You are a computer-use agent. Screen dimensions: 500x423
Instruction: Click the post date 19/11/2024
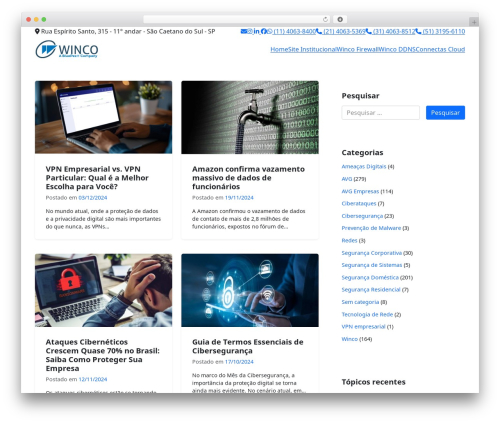click(x=239, y=198)
